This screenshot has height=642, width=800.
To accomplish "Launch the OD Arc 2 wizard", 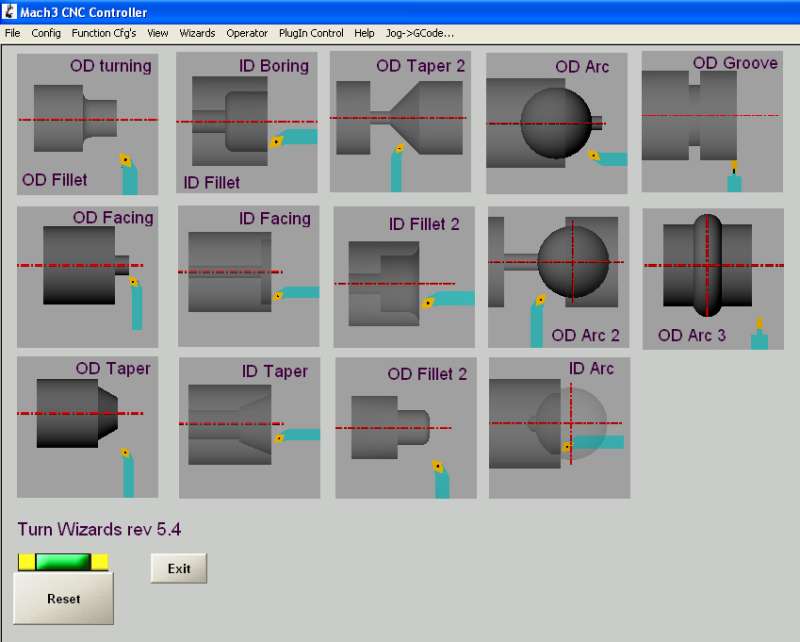I will tap(559, 277).
